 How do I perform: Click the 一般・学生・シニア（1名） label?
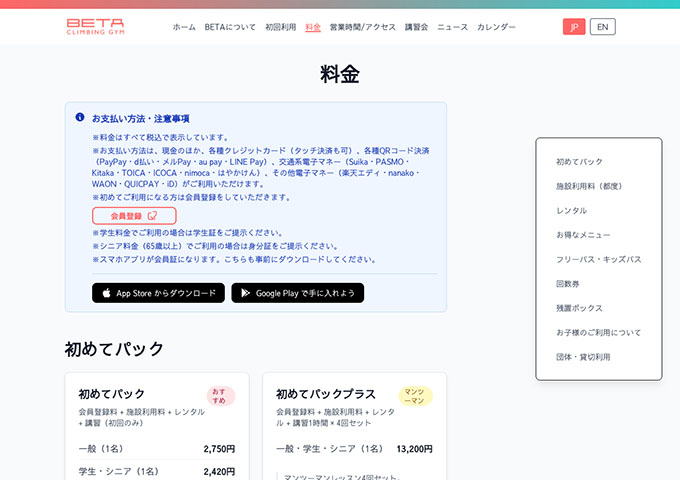click(330, 449)
